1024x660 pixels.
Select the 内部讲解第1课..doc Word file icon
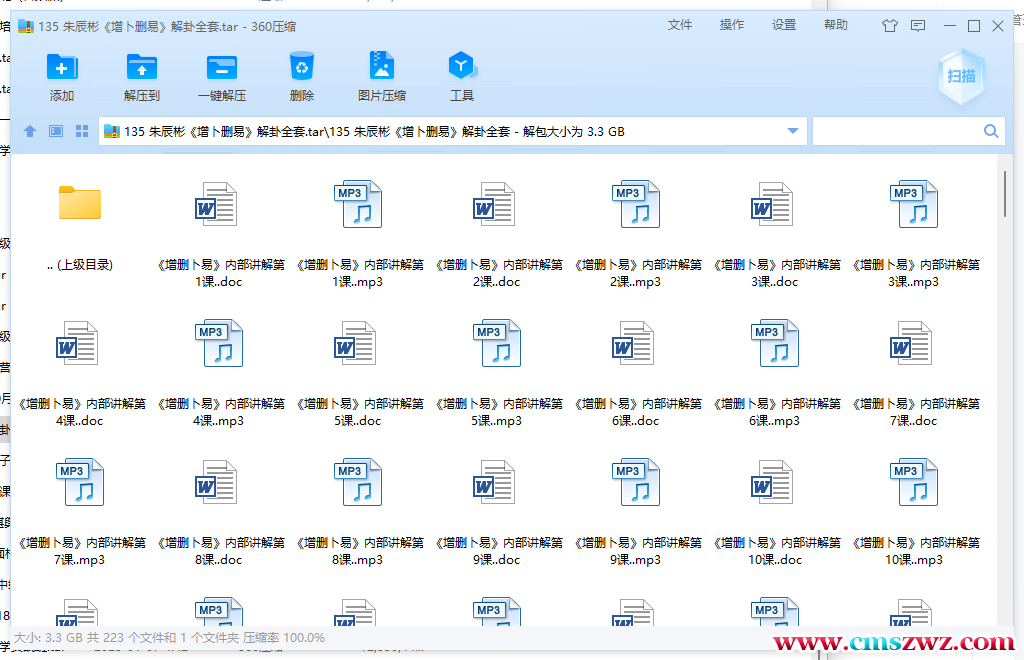pos(216,204)
